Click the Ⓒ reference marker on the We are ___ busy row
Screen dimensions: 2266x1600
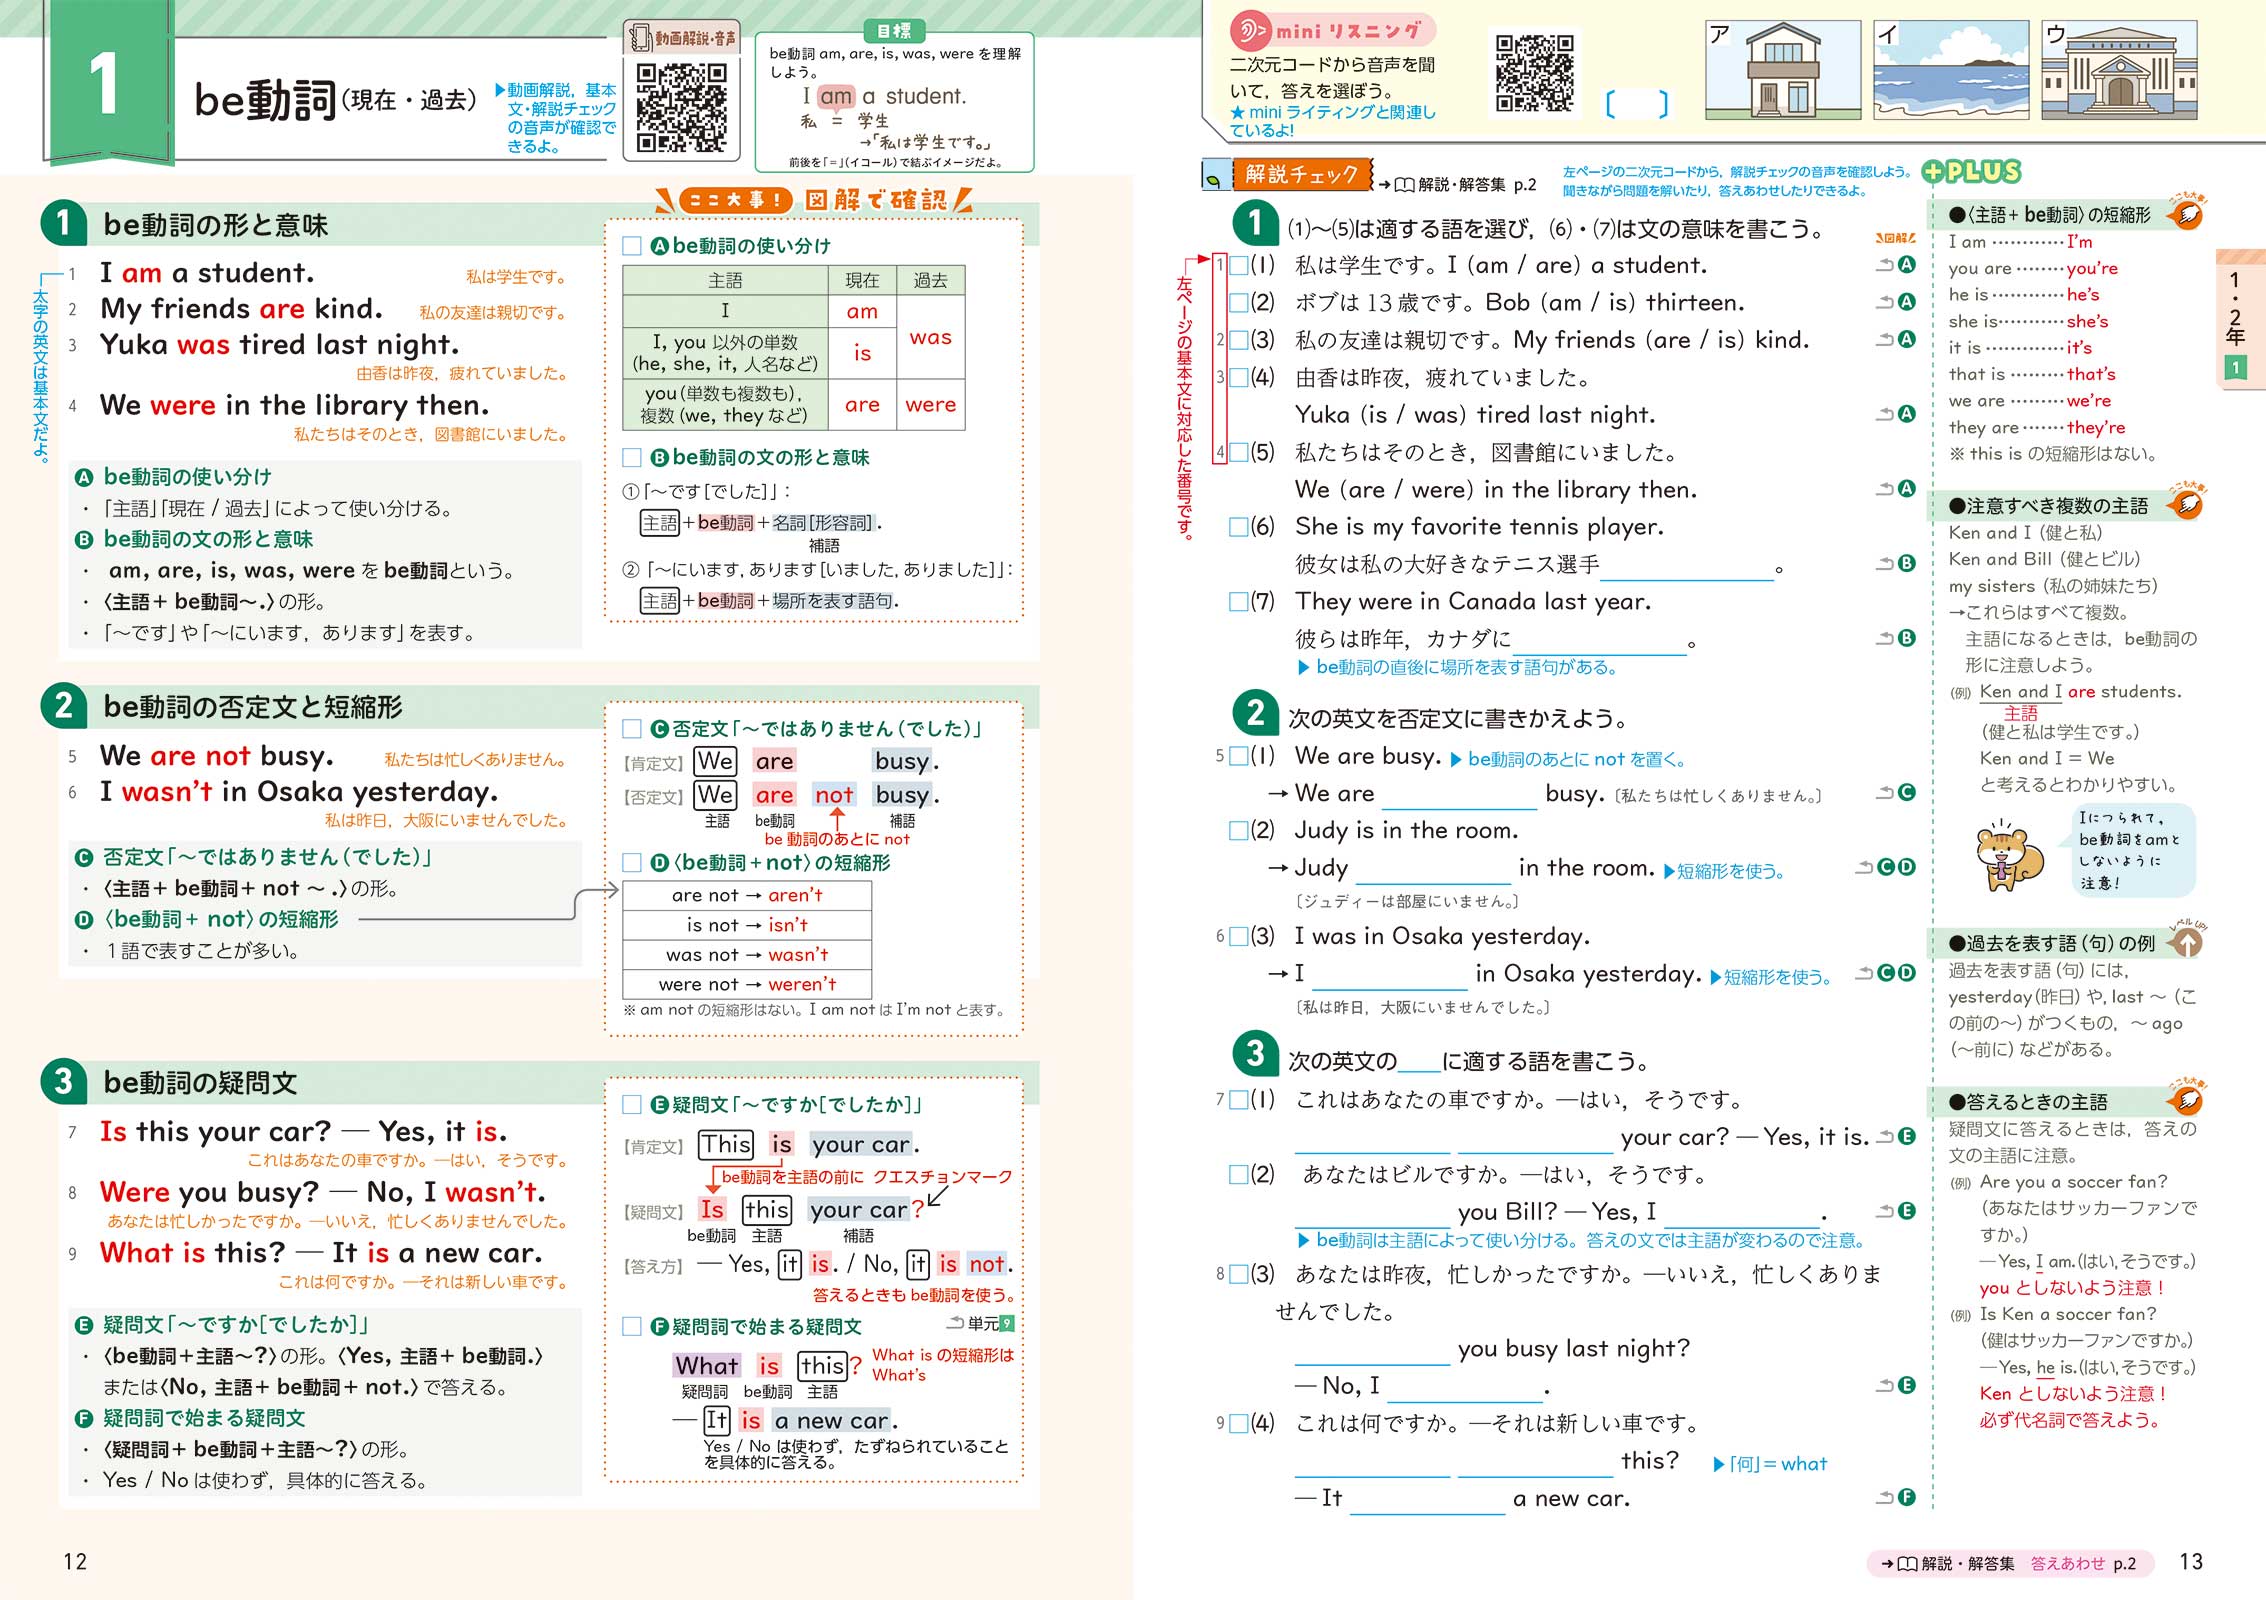pyautogui.click(x=1907, y=792)
